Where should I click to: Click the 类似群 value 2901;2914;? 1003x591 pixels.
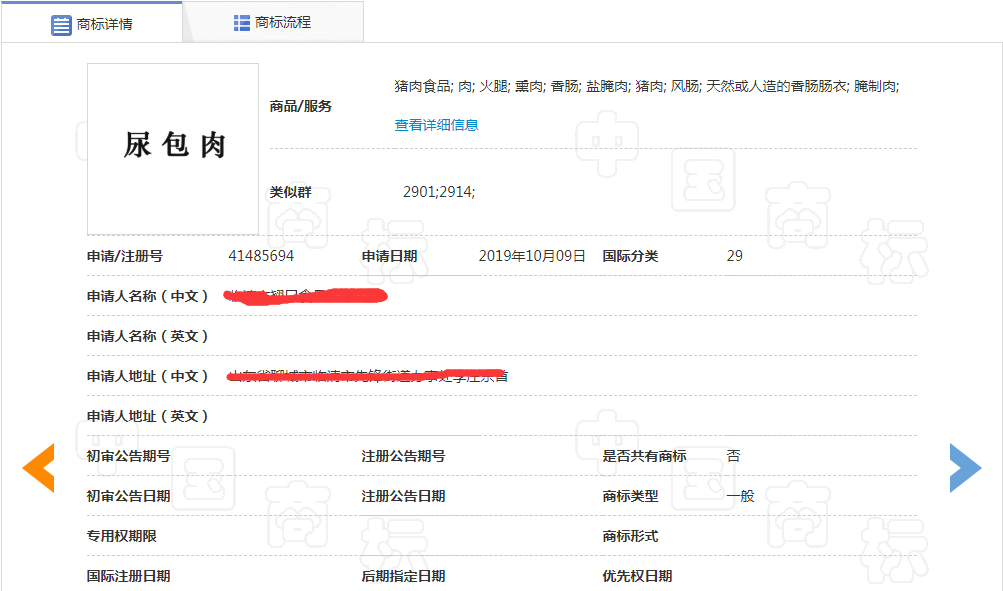[439, 192]
